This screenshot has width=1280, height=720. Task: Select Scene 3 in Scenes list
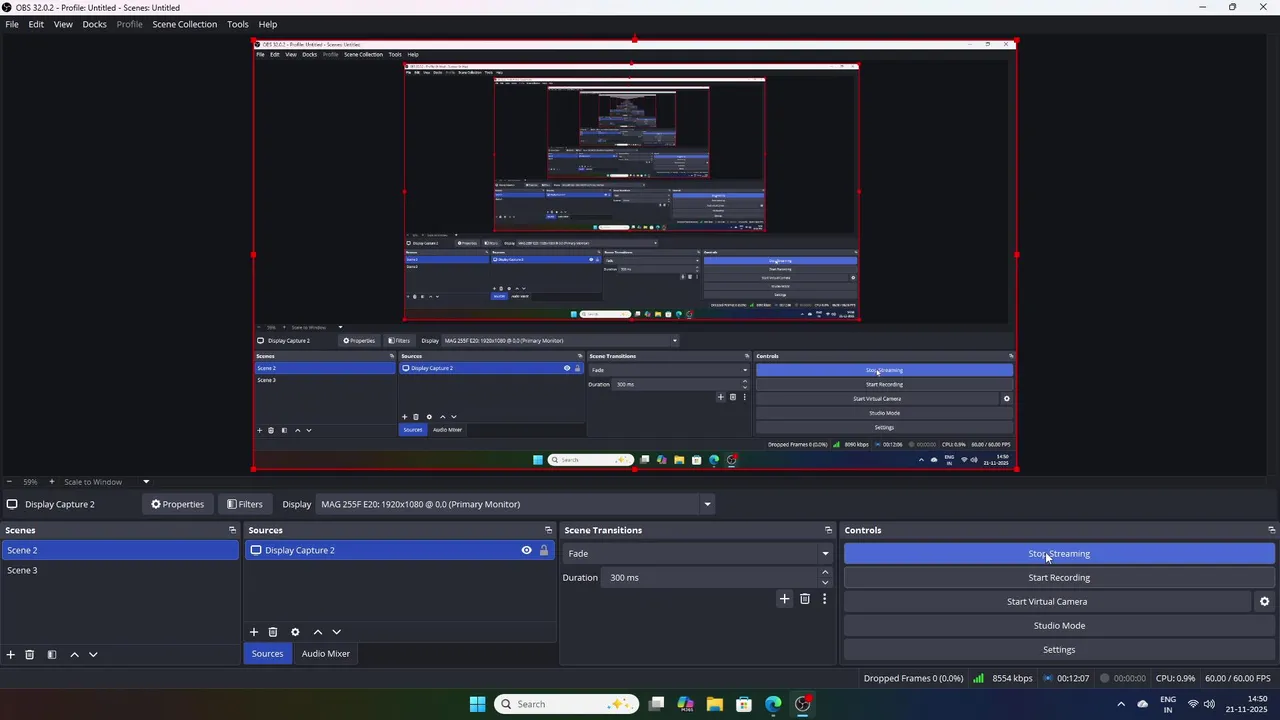(x=120, y=570)
